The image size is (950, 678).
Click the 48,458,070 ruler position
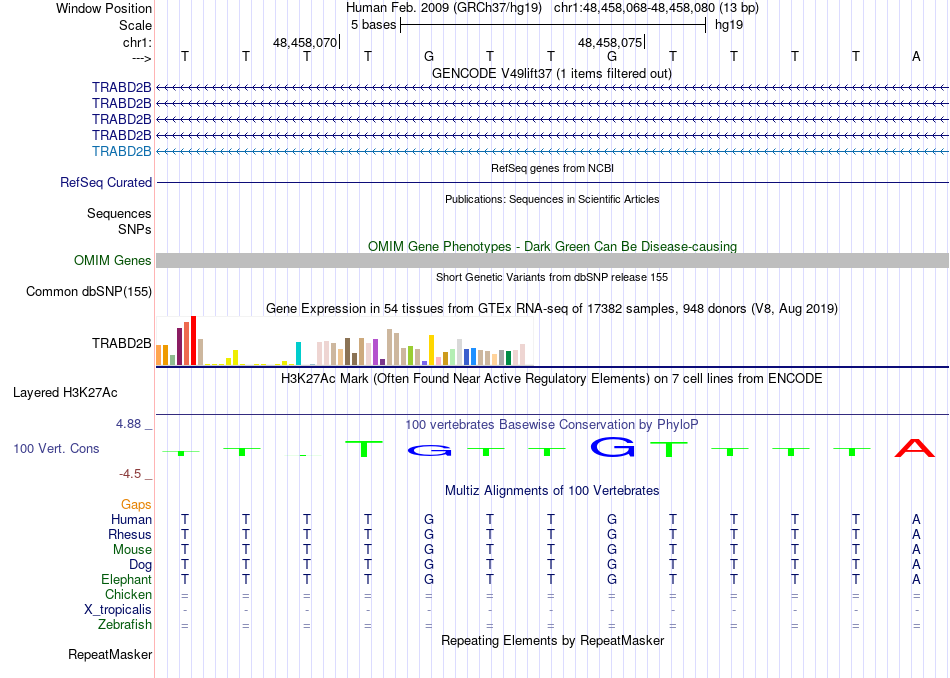coord(305,42)
